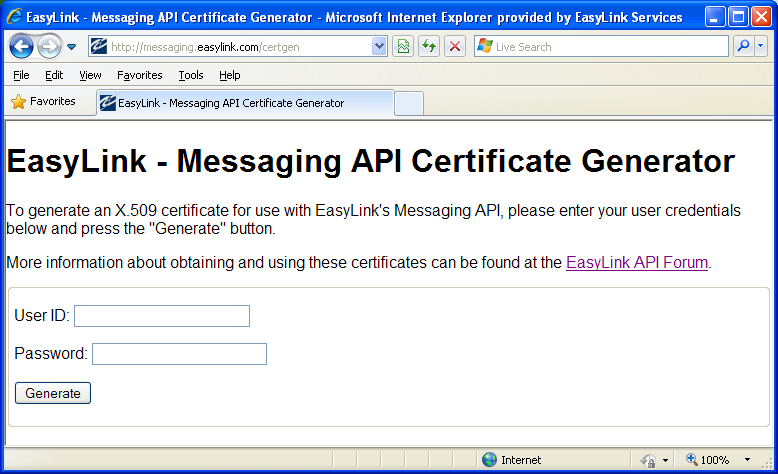Open the Tools menu
Image resolution: width=778 pixels, height=474 pixels.
tap(191, 75)
